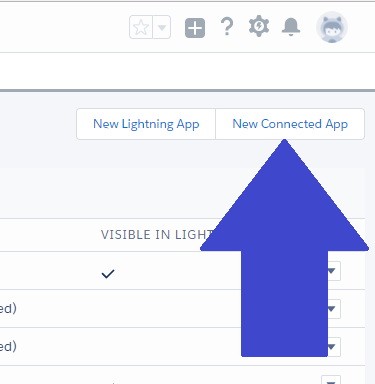Open the user profile avatar menu
375x384 pixels.
pos(332,27)
